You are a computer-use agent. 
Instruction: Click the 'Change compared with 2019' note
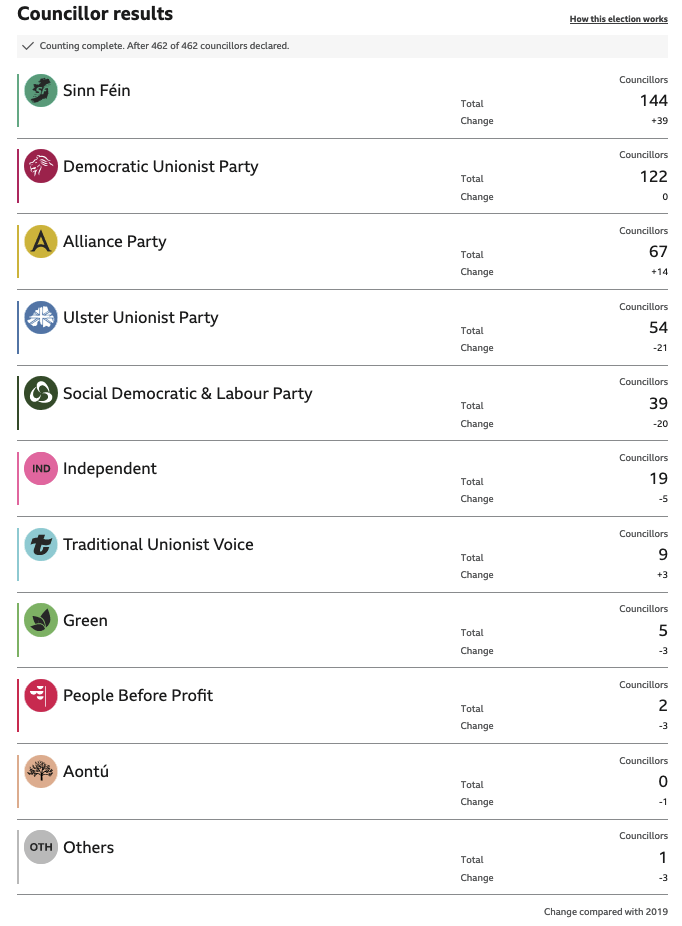(606, 912)
